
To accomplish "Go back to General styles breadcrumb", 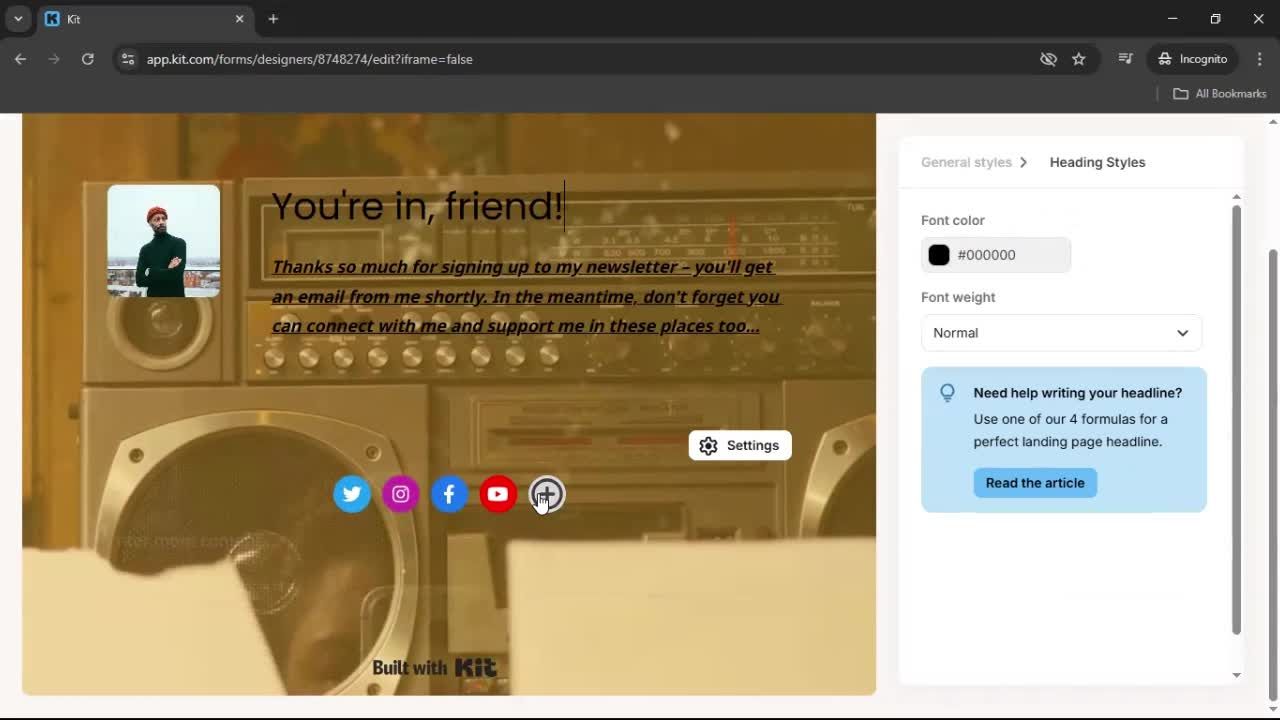I will pos(966,162).
